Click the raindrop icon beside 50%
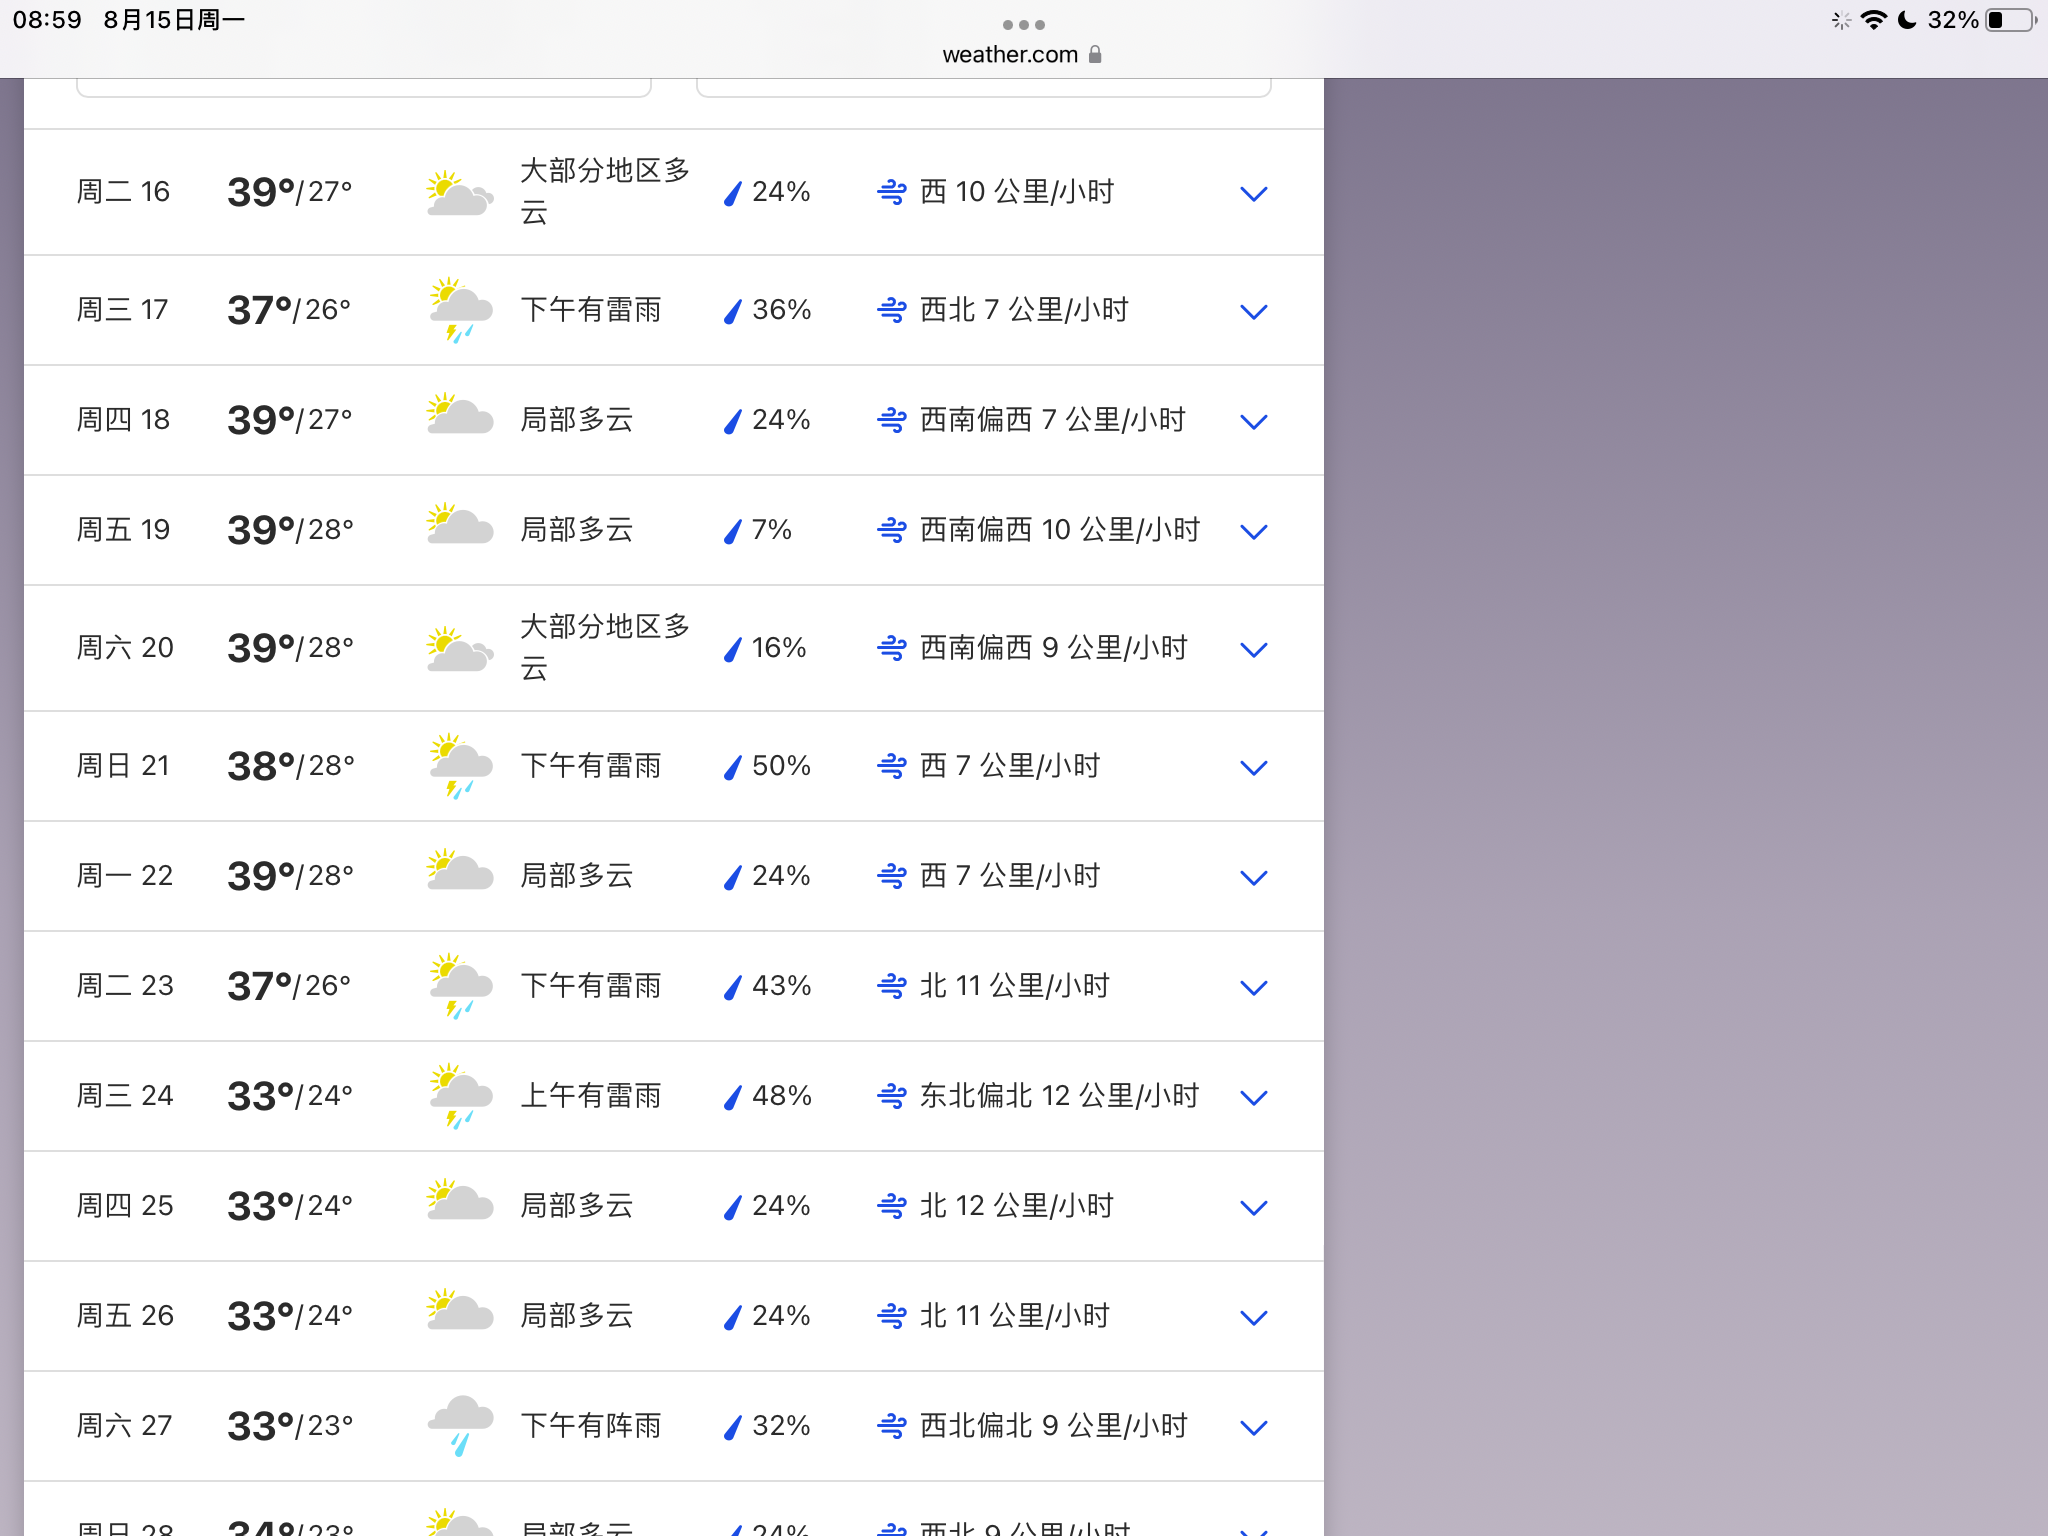Screen dimensions: 2048x1536 (733, 767)
